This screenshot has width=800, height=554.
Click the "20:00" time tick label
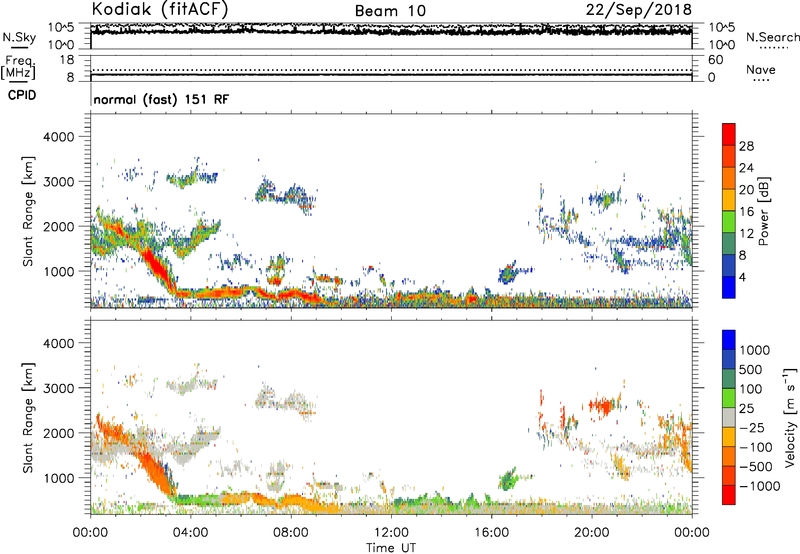click(x=591, y=533)
